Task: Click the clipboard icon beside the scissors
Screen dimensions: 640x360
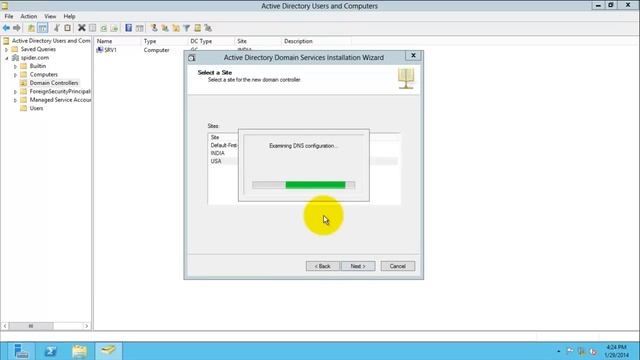Action: point(67,28)
